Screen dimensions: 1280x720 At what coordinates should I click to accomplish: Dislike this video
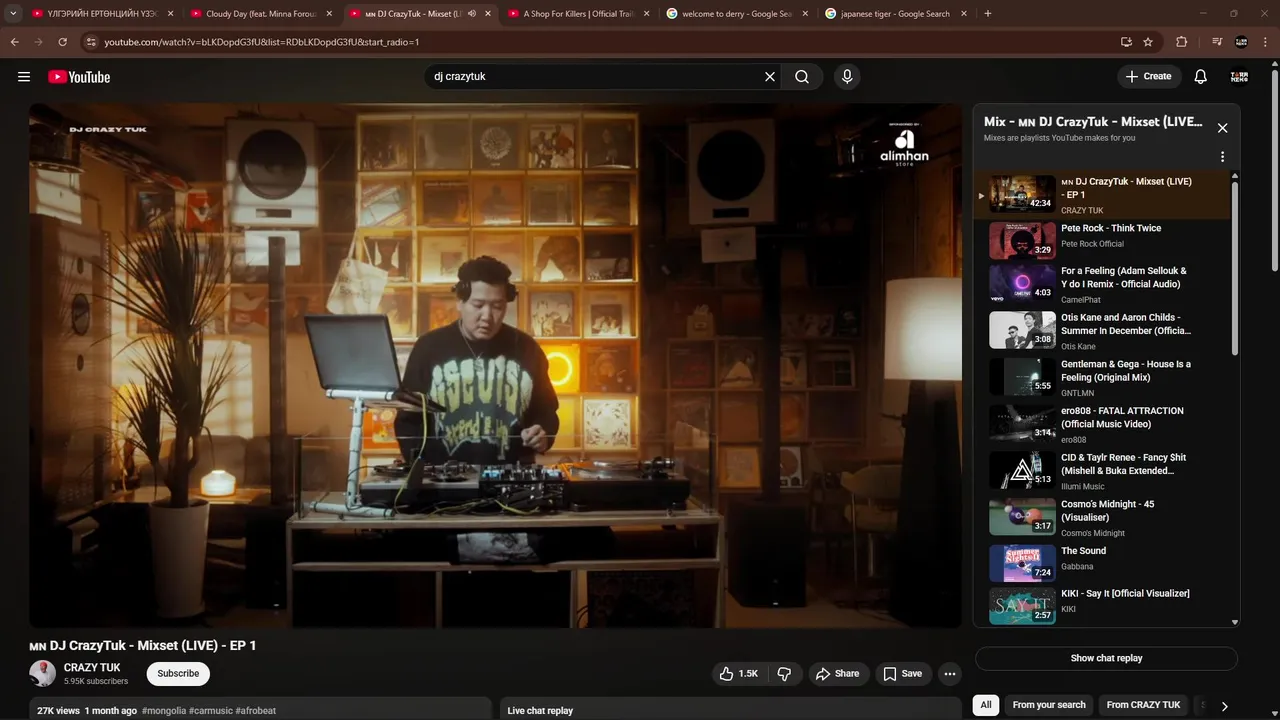tap(784, 674)
